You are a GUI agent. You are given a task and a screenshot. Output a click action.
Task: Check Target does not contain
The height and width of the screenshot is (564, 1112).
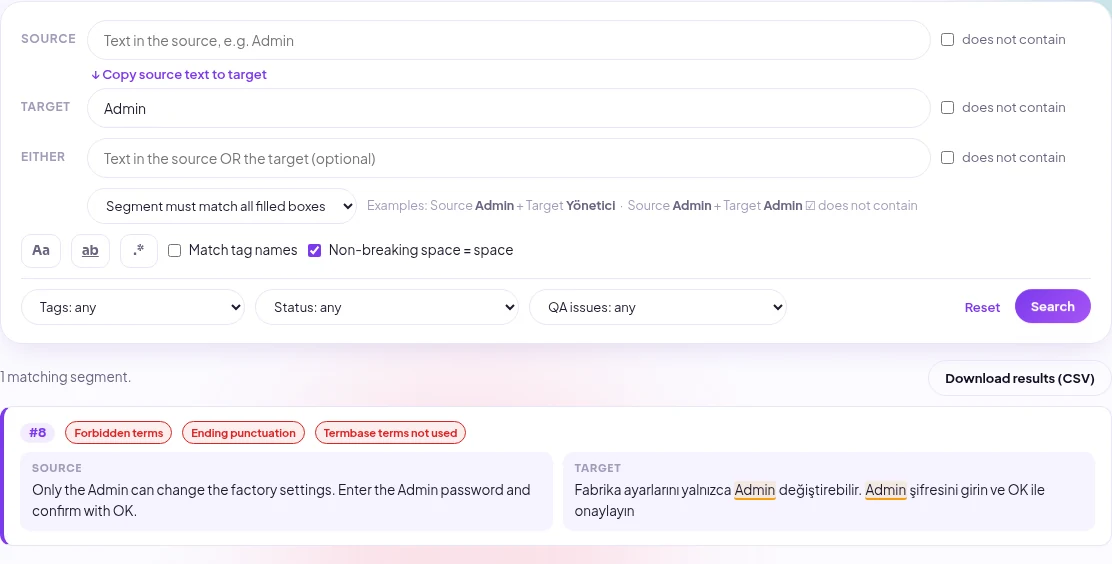tap(947, 108)
